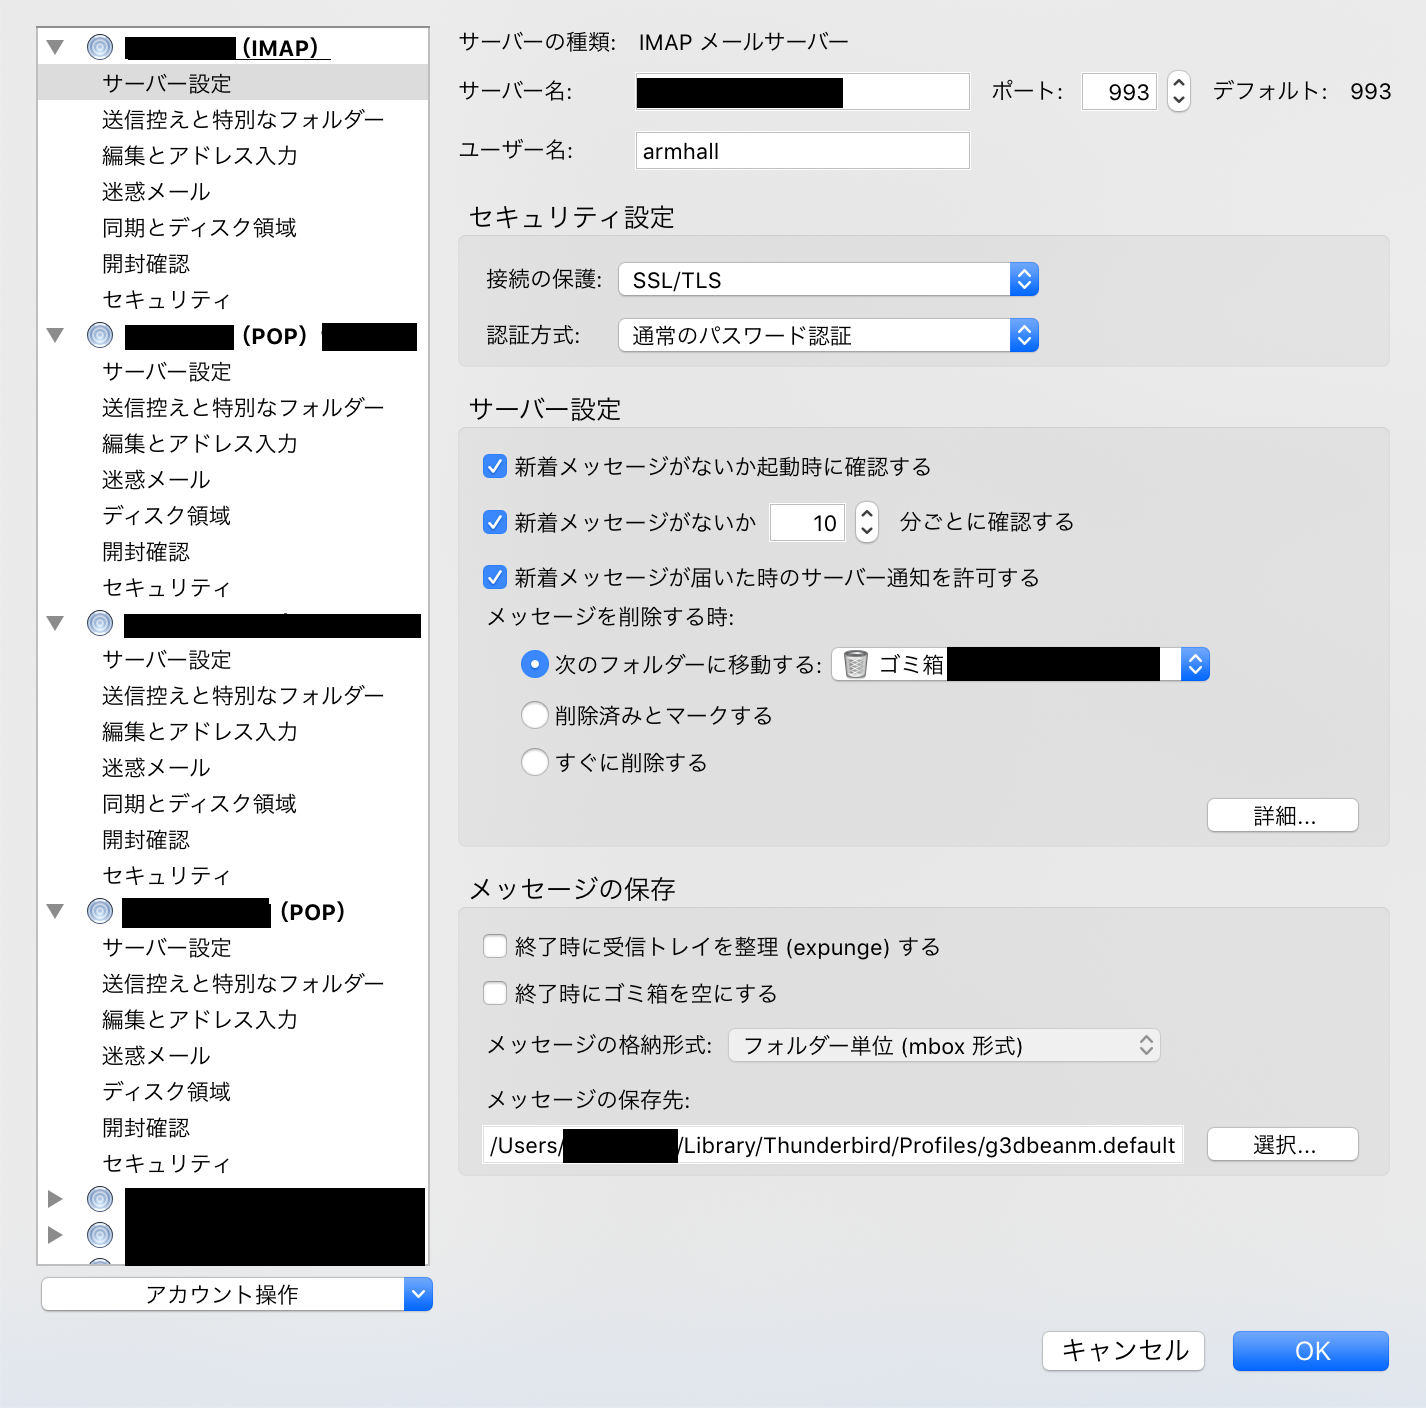The height and width of the screenshot is (1408, 1426).
Task: Open the メッセージの格納形式 dropdown
Action: tap(944, 1046)
